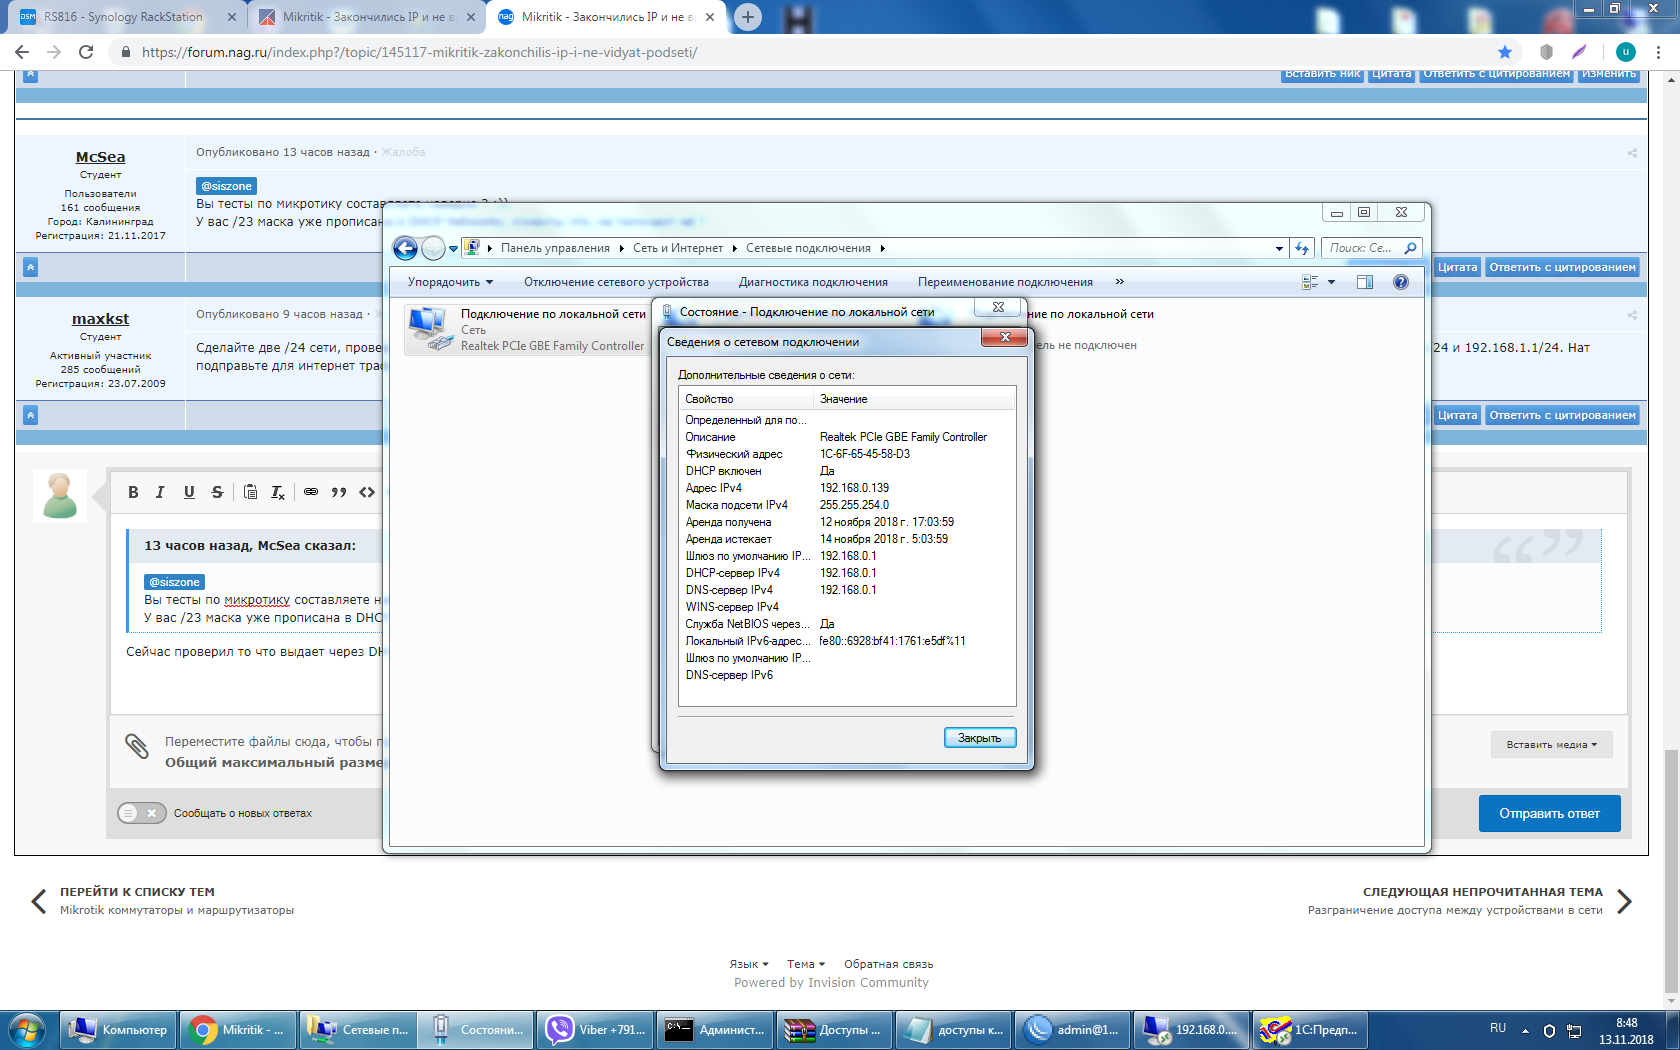The height and width of the screenshot is (1050, 1680).
Task: Click 'Переименование подключения' in Explorer toolbar
Action: (1005, 282)
